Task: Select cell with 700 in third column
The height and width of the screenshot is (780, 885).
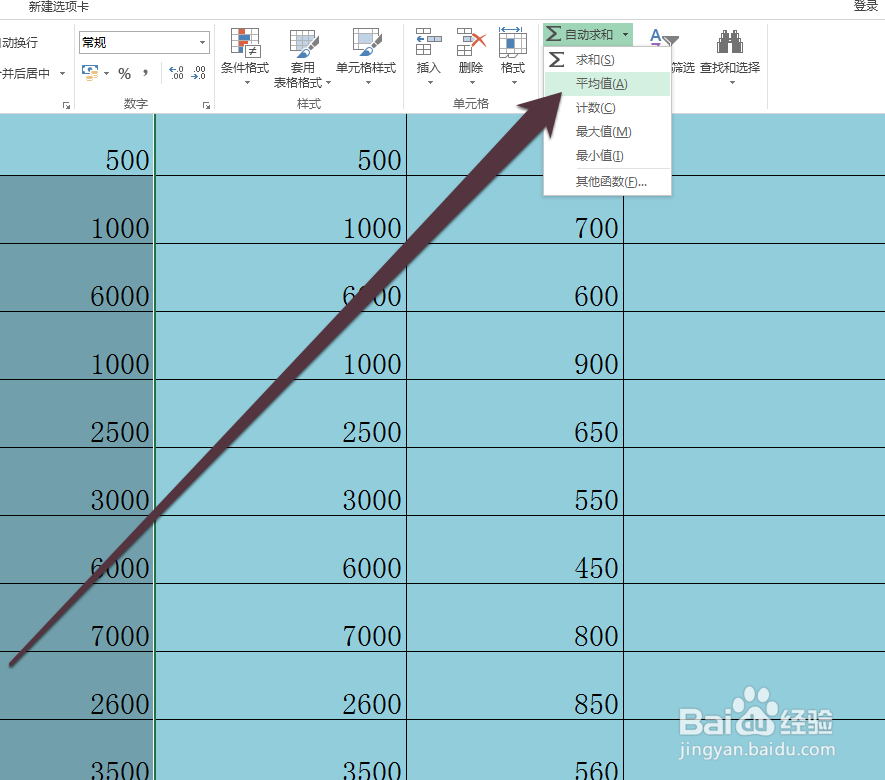Action: (x=515, y=210)
